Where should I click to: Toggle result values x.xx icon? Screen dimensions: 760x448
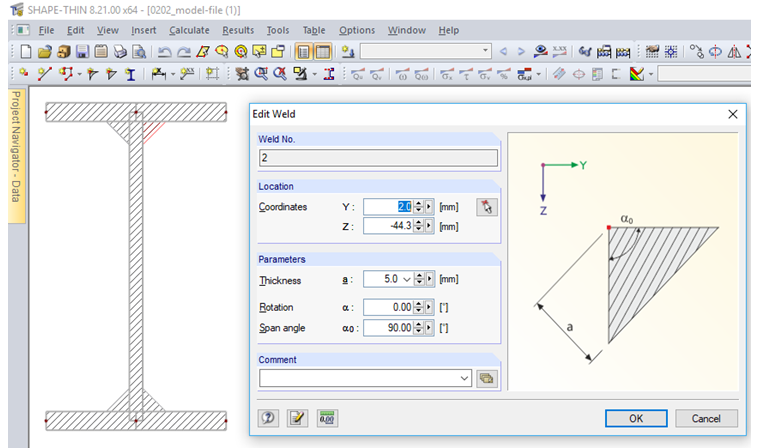pos(560,51)
